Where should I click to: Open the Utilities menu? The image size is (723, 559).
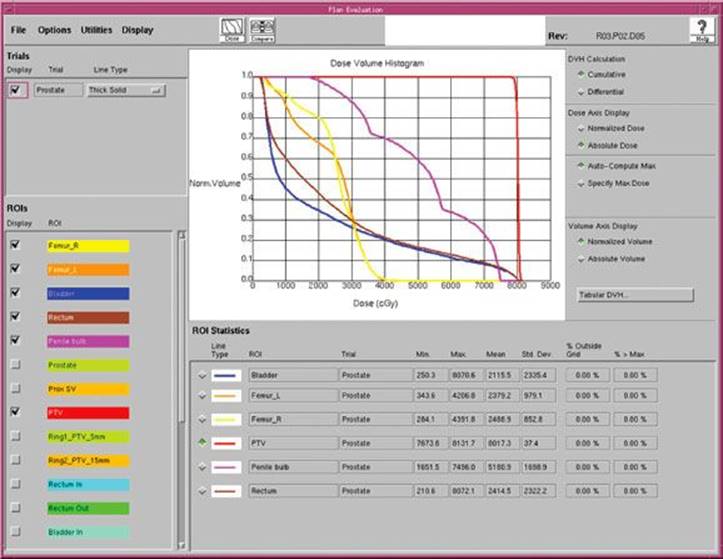coord(96,30)
